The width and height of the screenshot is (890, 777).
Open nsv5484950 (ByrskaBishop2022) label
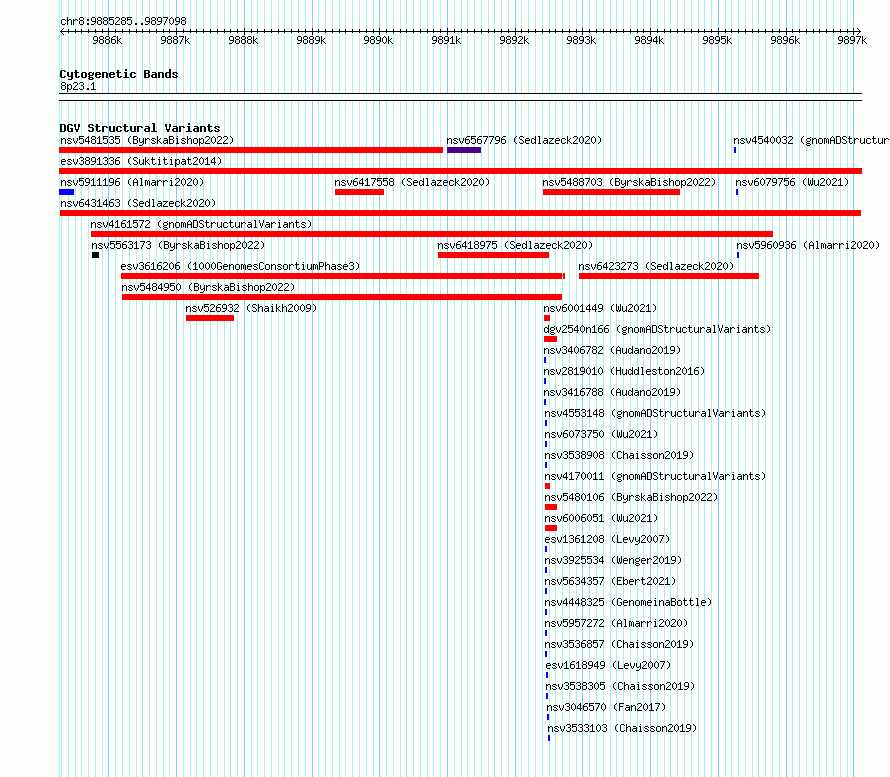[x=208, y=287]
